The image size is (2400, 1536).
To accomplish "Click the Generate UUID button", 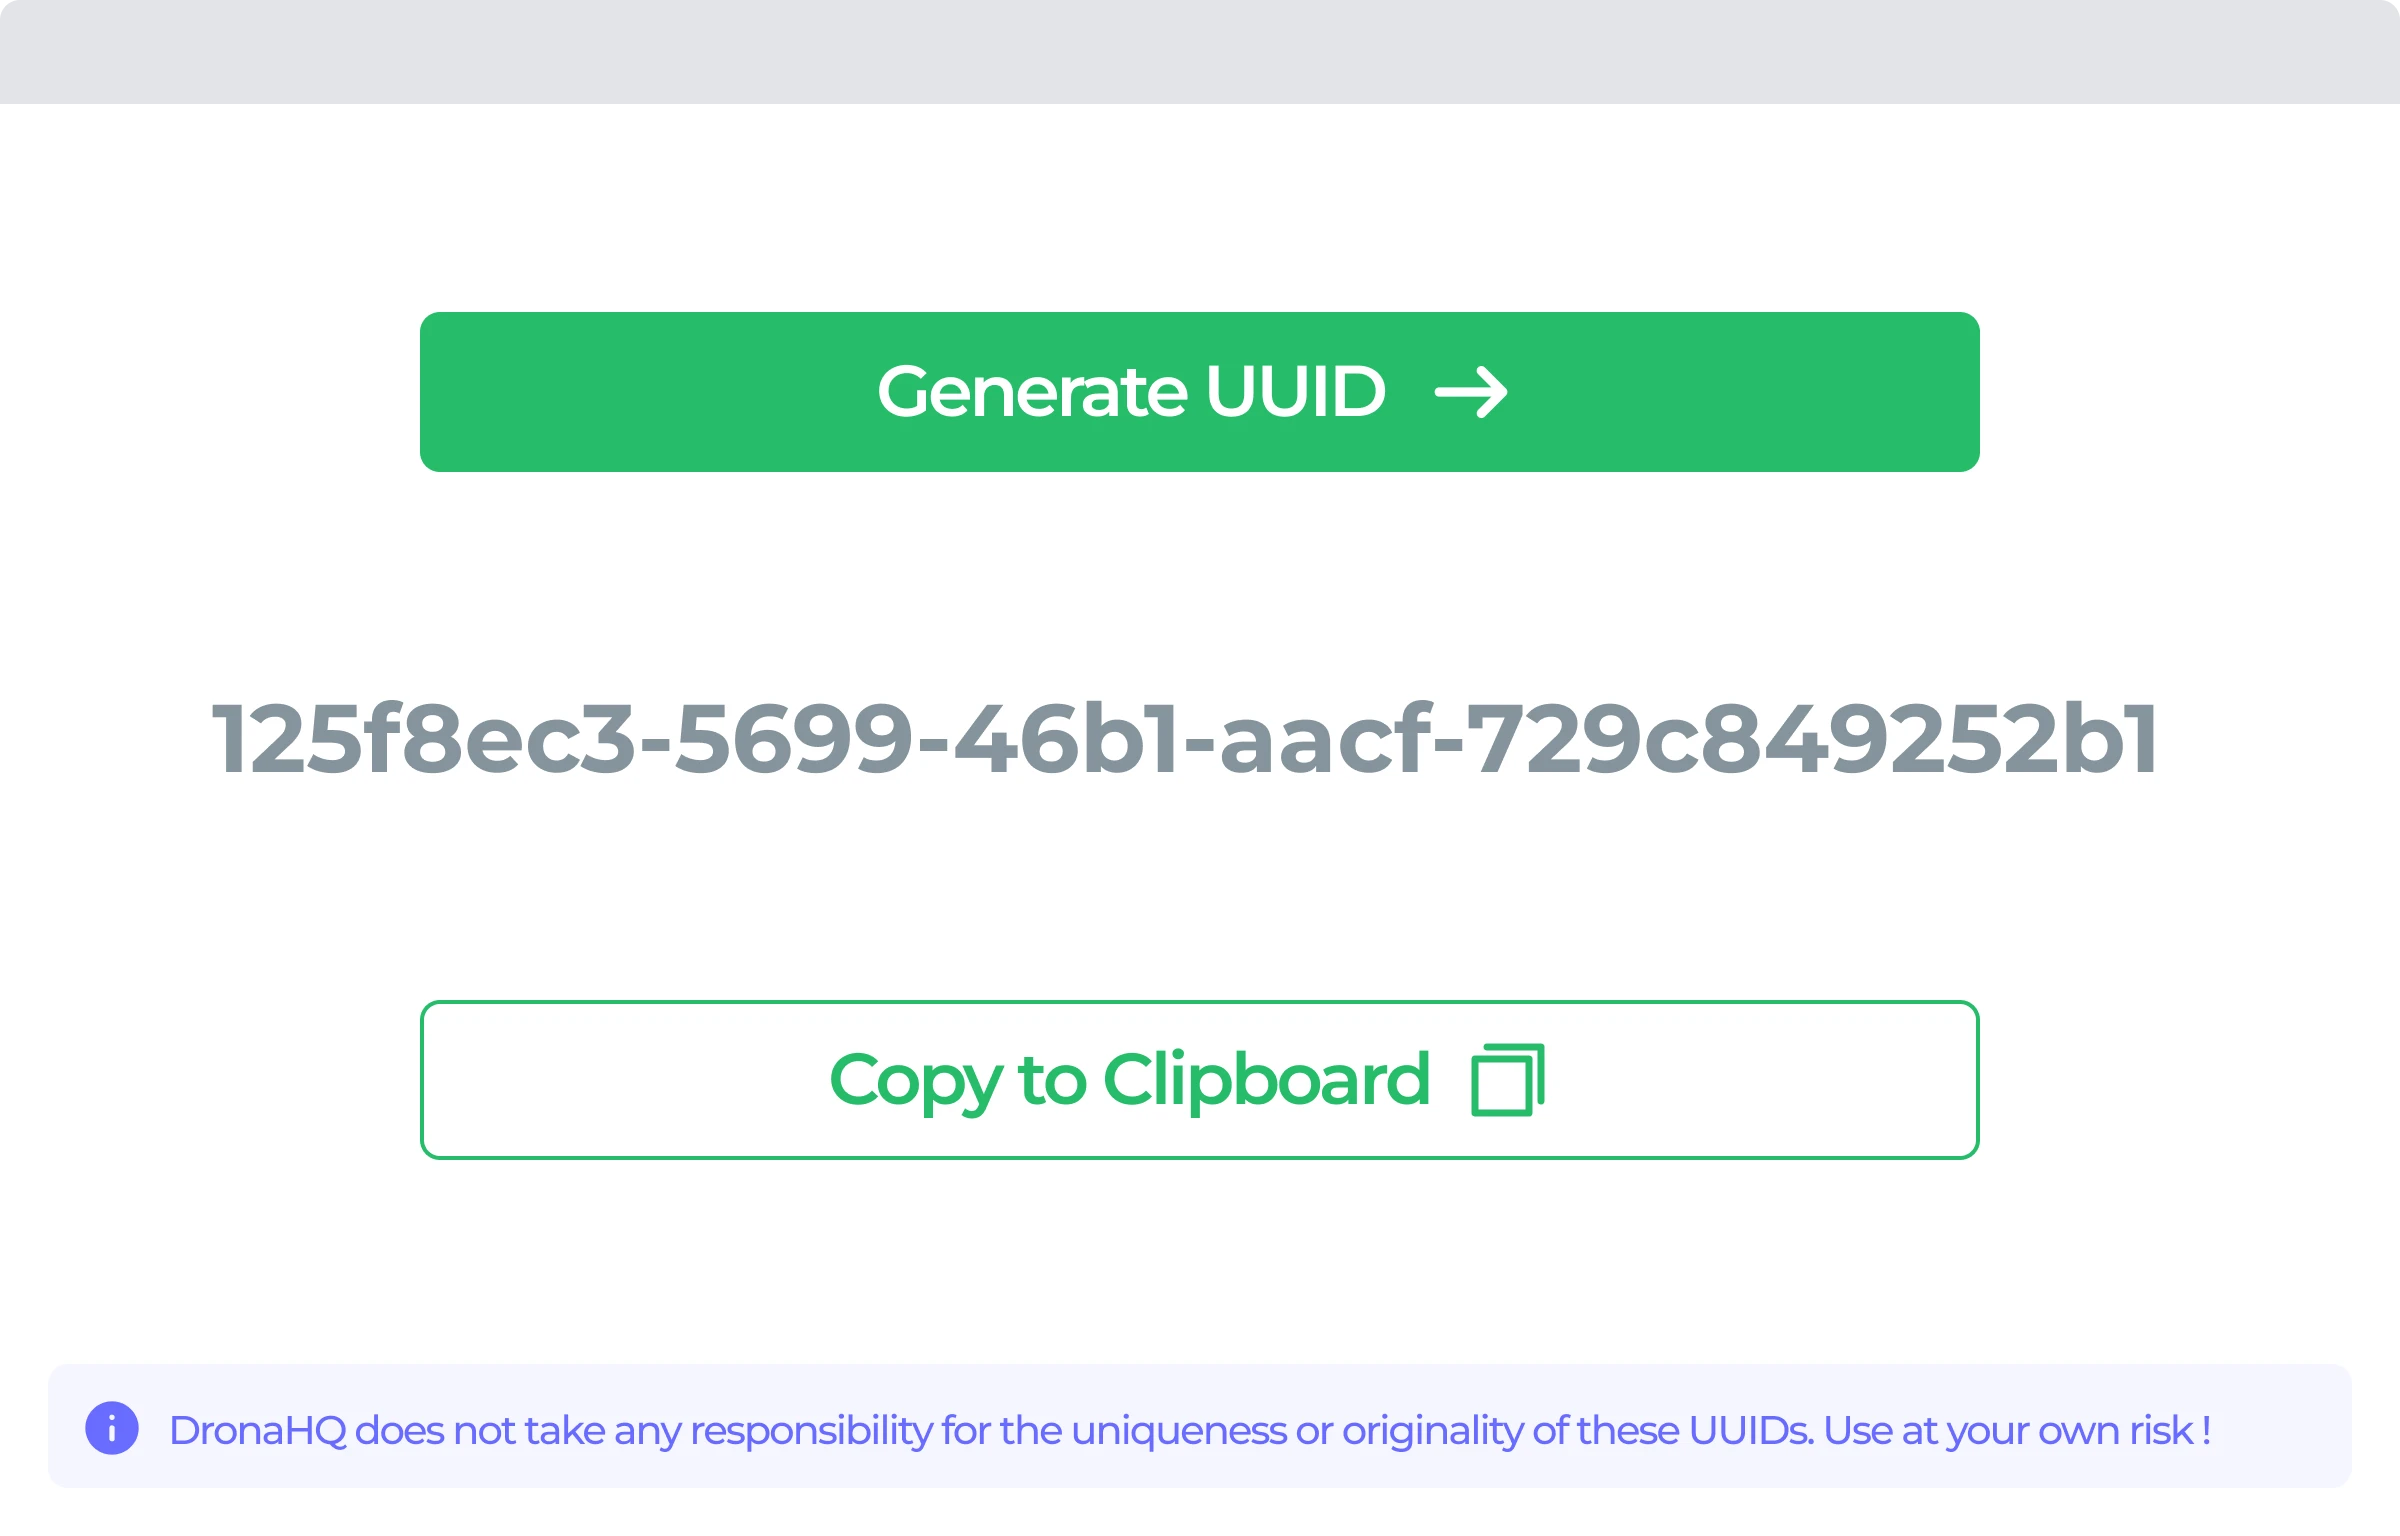I will pos(1199,391).
